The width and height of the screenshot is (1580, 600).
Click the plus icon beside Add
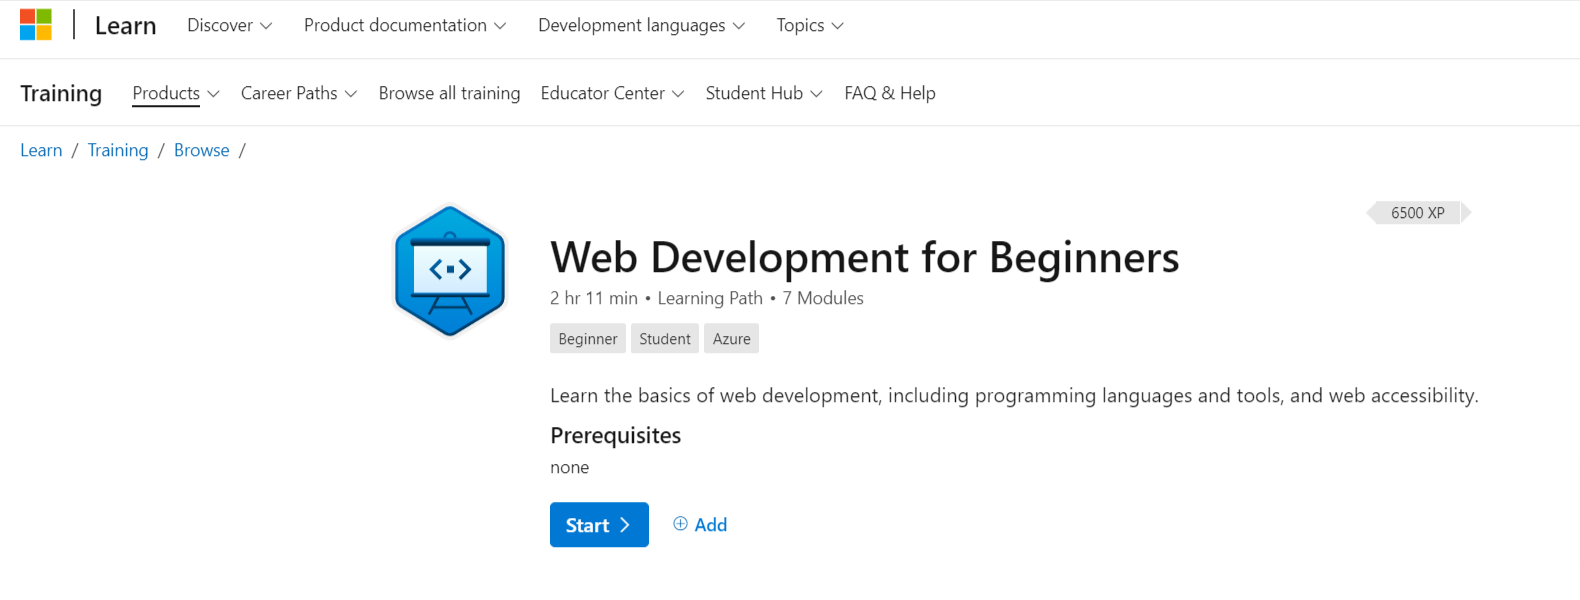pyautogui.click(x=680, y=524)
